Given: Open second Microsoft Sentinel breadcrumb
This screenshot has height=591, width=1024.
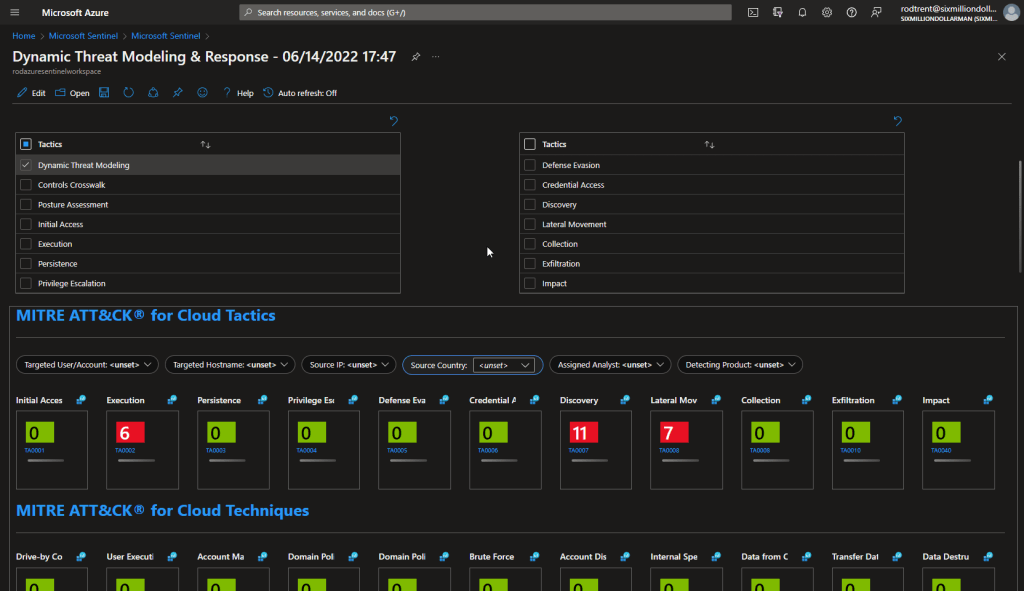Looking at the screenshot, I should (x=165, y=36).
